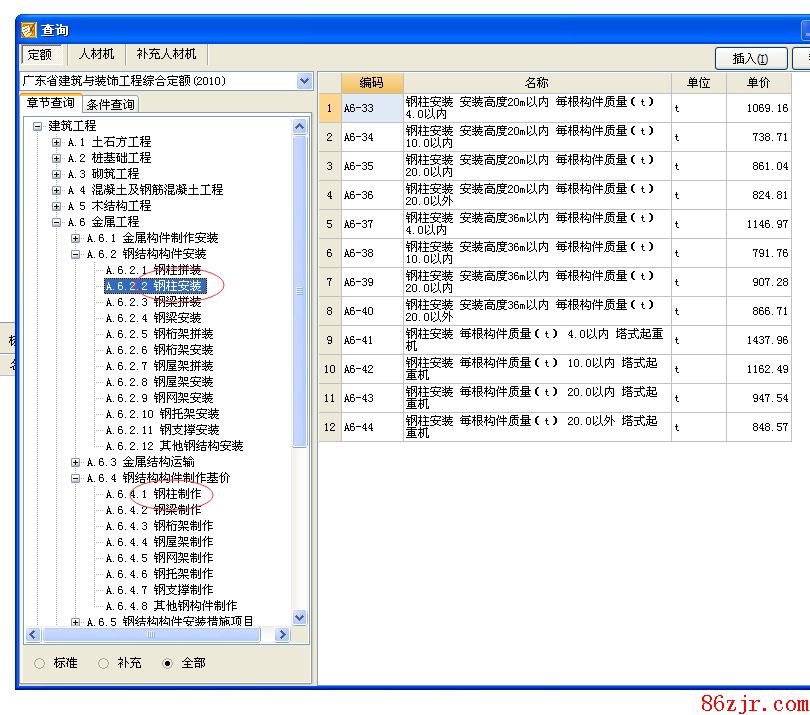The width and height of the screenshot is (810, 715).
Task: Click the 插入 button
Action: (751, 59)
